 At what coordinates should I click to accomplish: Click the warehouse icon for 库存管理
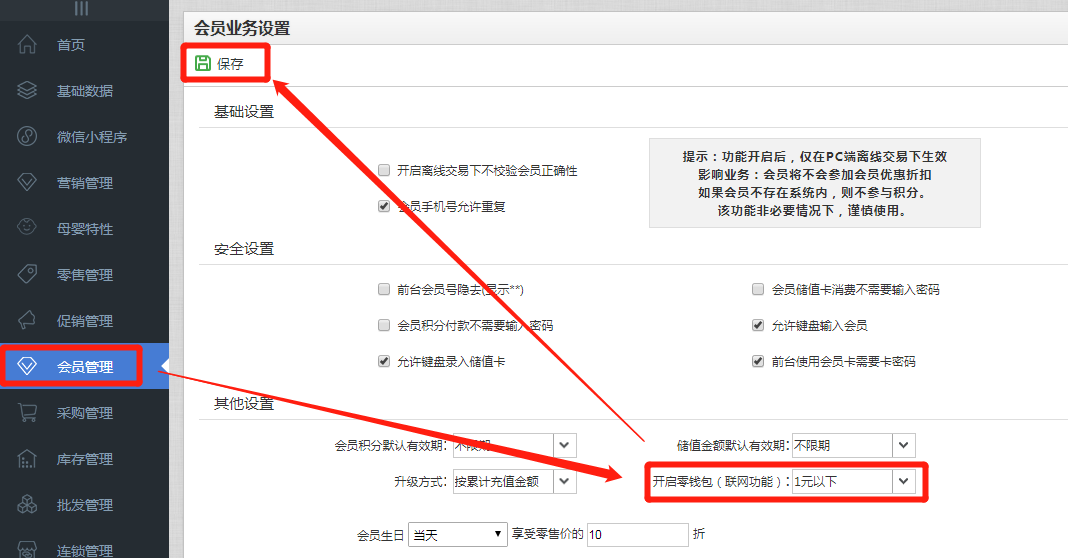27,459
